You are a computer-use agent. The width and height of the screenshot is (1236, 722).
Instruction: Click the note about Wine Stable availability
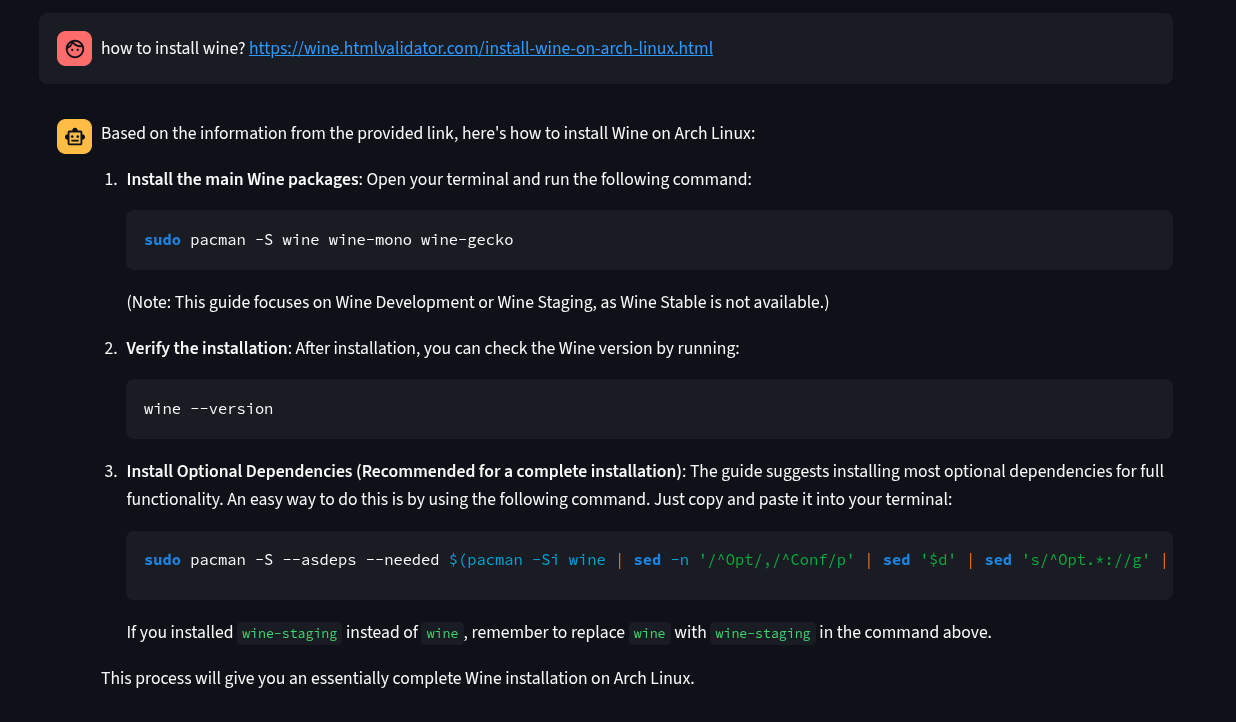[x=477, y=302]
